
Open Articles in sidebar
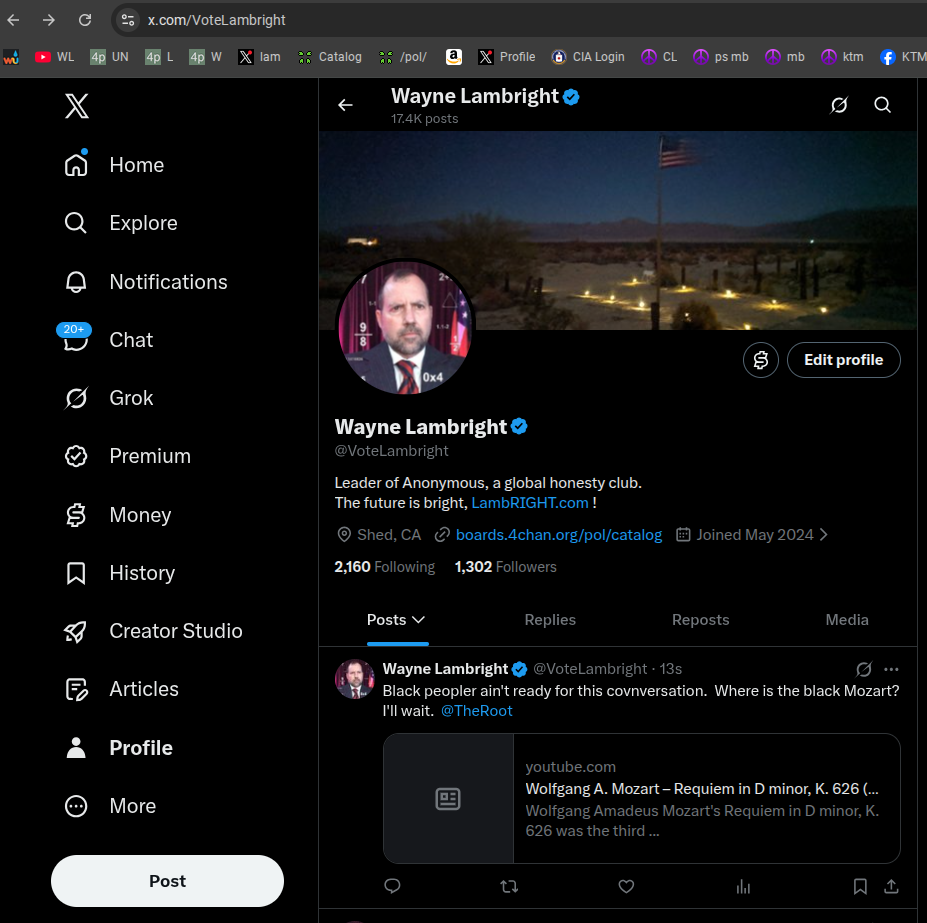(x=121, y=689)
